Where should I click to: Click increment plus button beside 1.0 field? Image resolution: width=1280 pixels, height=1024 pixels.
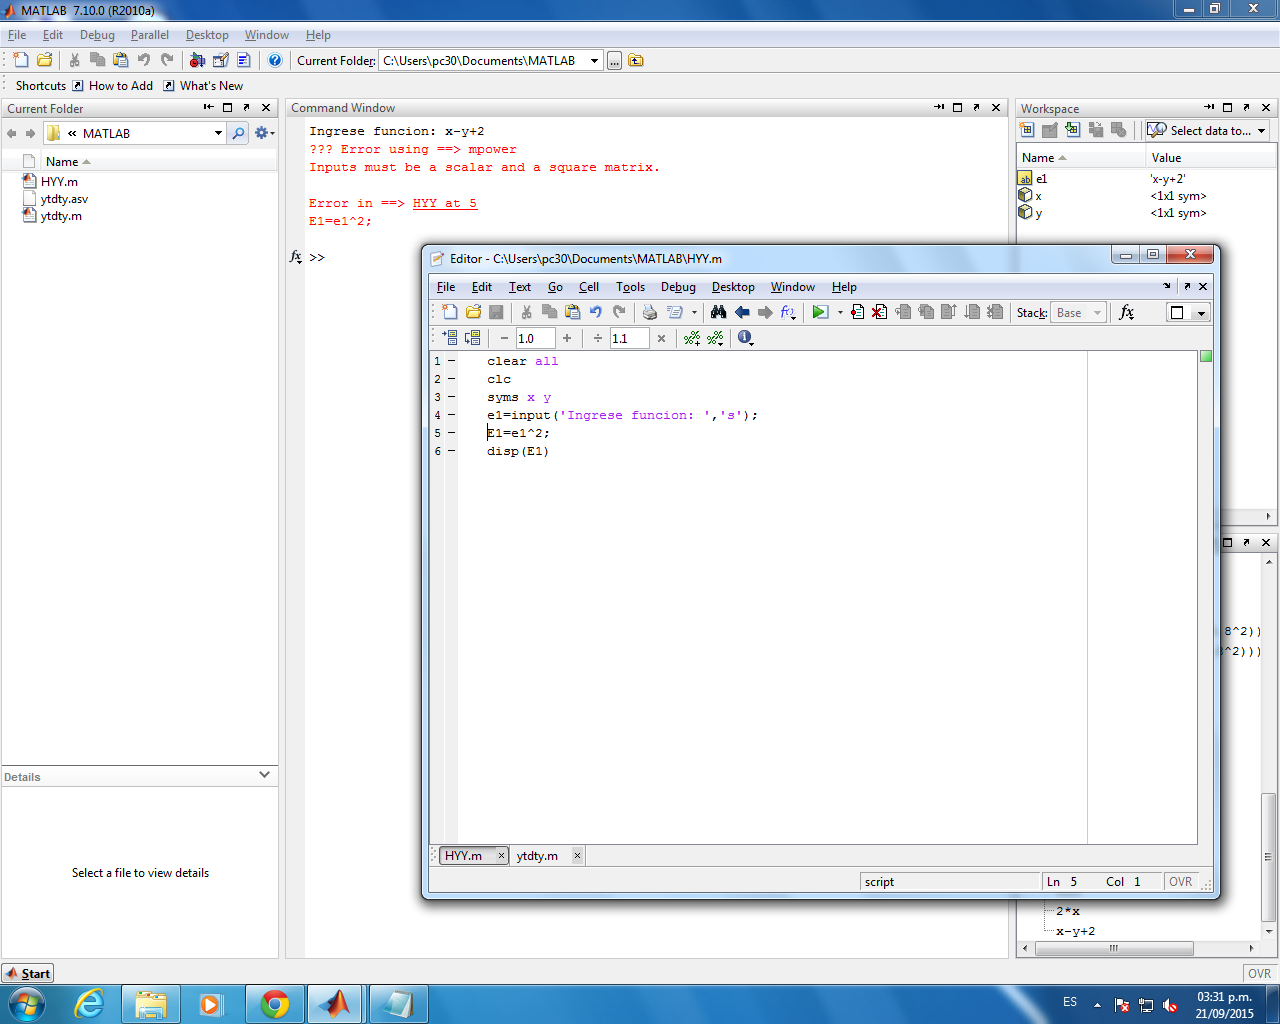click(567, 338)
